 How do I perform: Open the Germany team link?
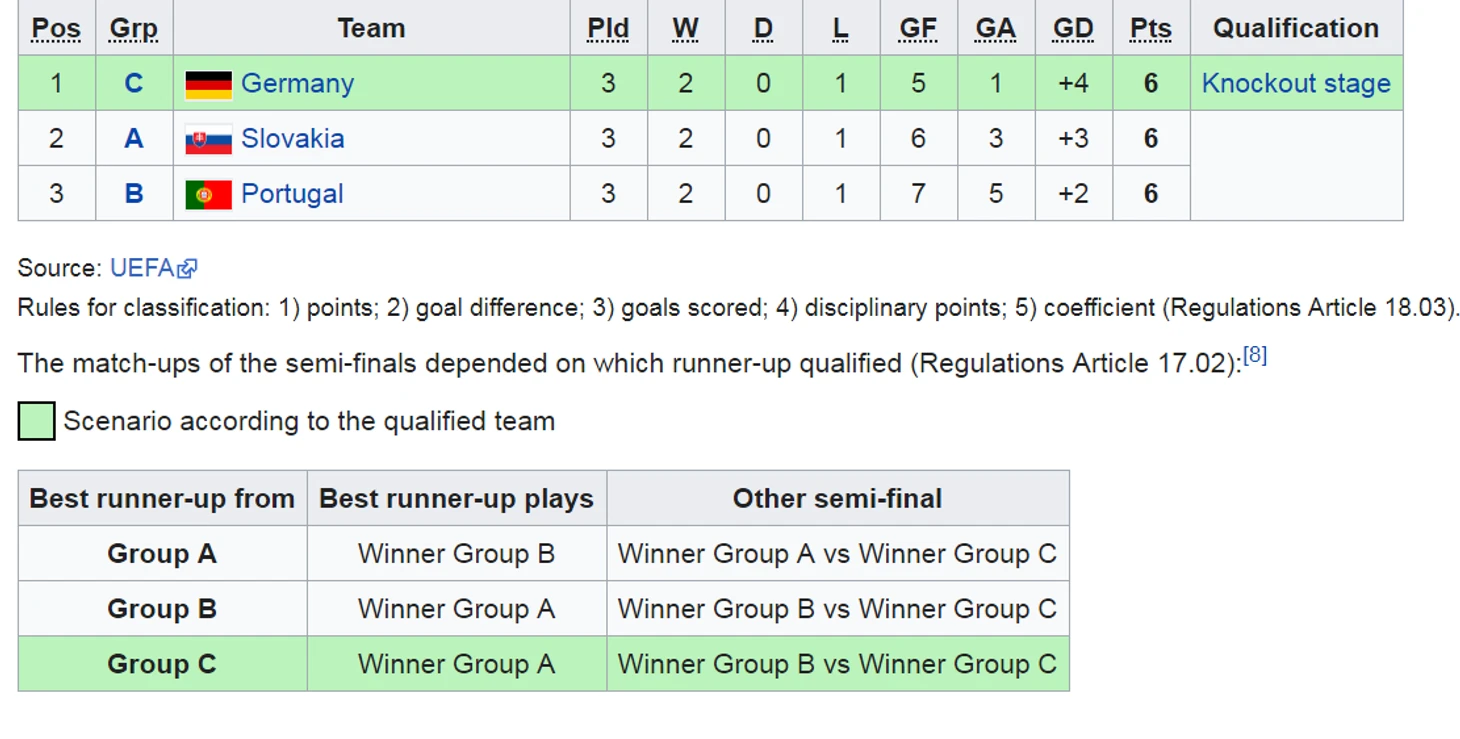pyautogui.click(x=297, y=83)
